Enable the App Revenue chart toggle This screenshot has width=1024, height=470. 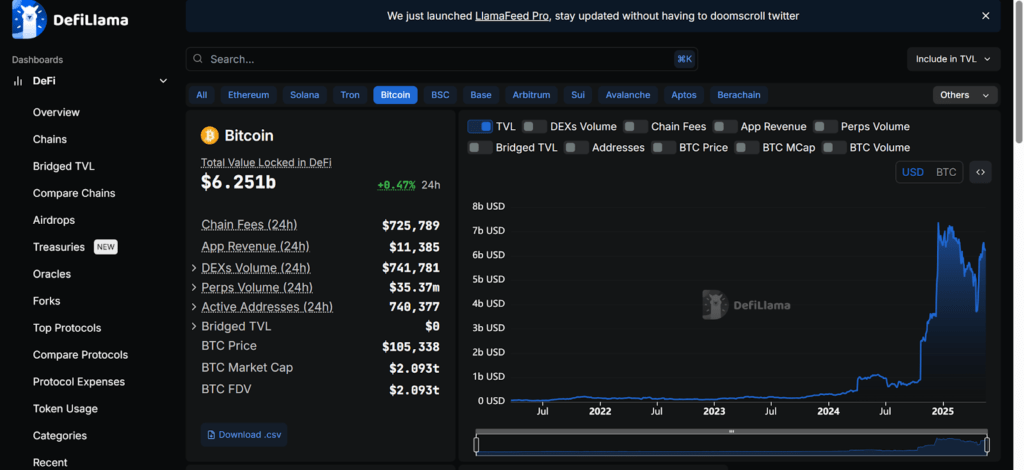coord(725,127)
